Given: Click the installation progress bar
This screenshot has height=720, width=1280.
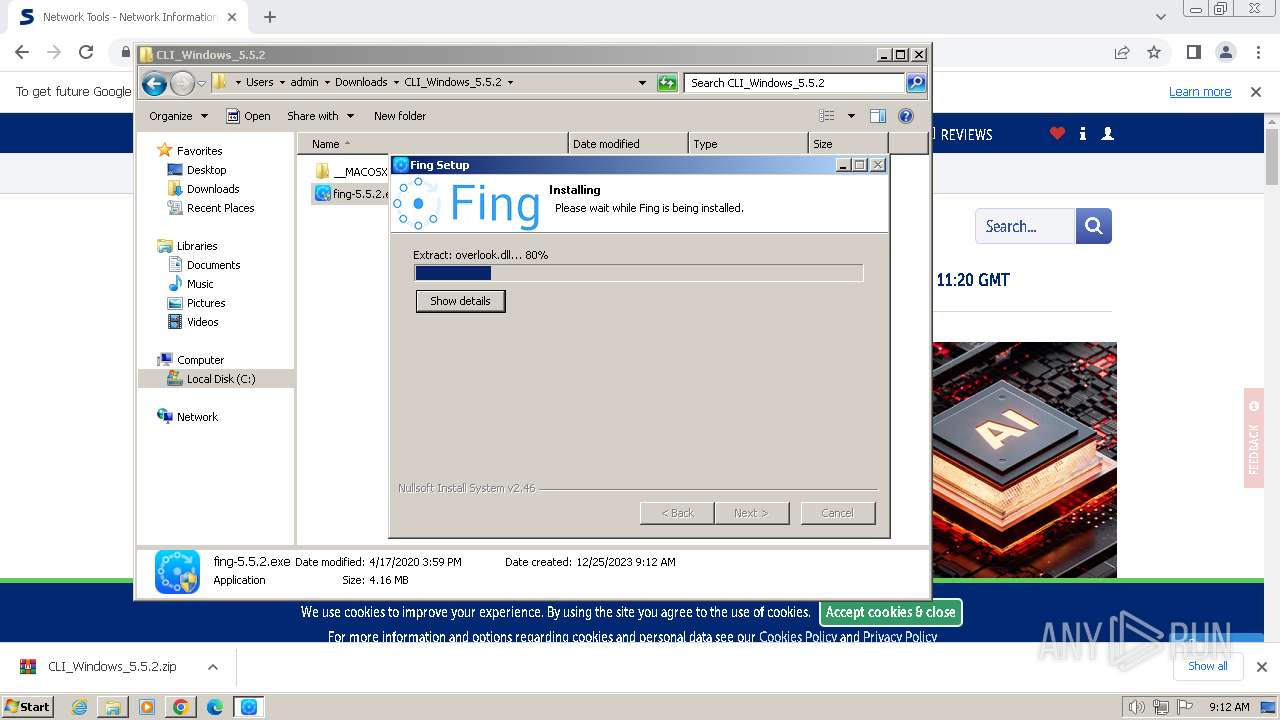Looking at the screenshot, I should tap(638, 273).
